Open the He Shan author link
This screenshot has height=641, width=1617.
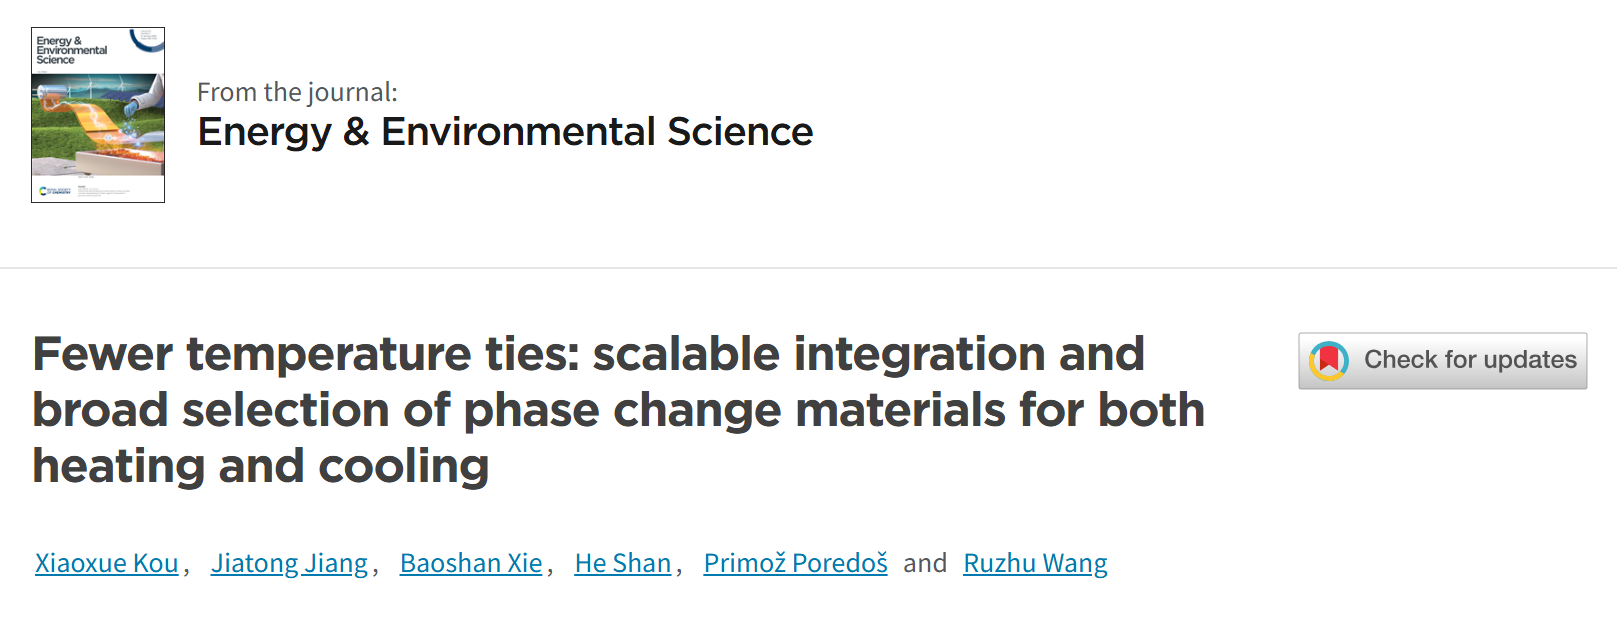coord(622,563)
